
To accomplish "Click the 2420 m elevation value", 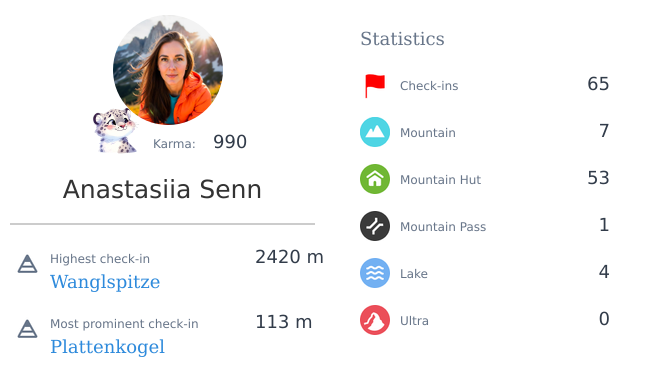I will pyautogui.click(x=289, y=257).
